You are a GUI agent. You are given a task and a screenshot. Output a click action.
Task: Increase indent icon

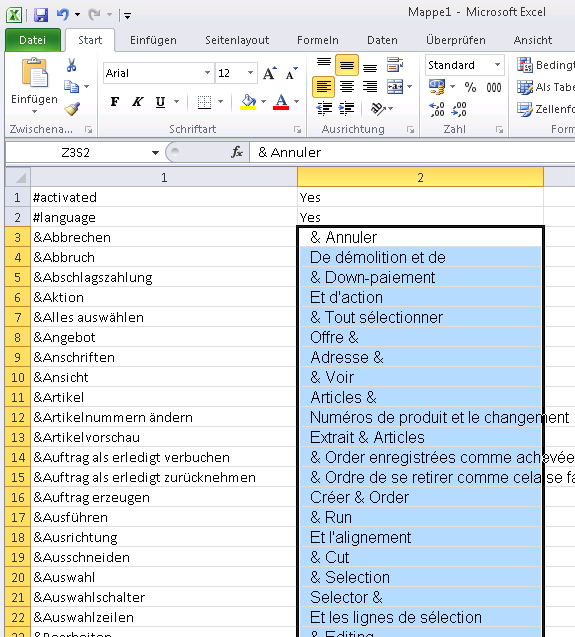click(346, 108)
